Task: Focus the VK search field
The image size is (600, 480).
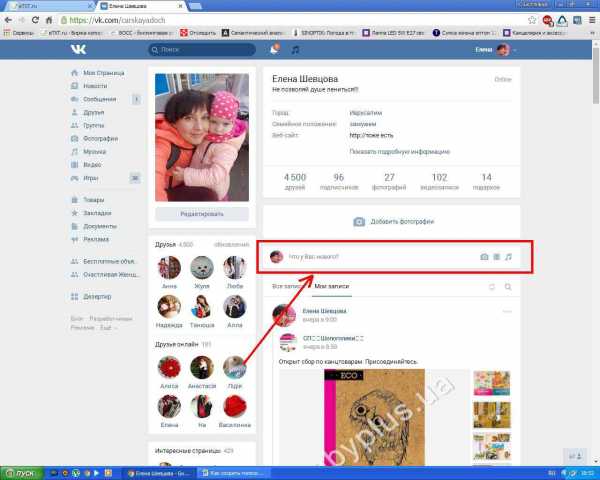Action: [202, 50]
